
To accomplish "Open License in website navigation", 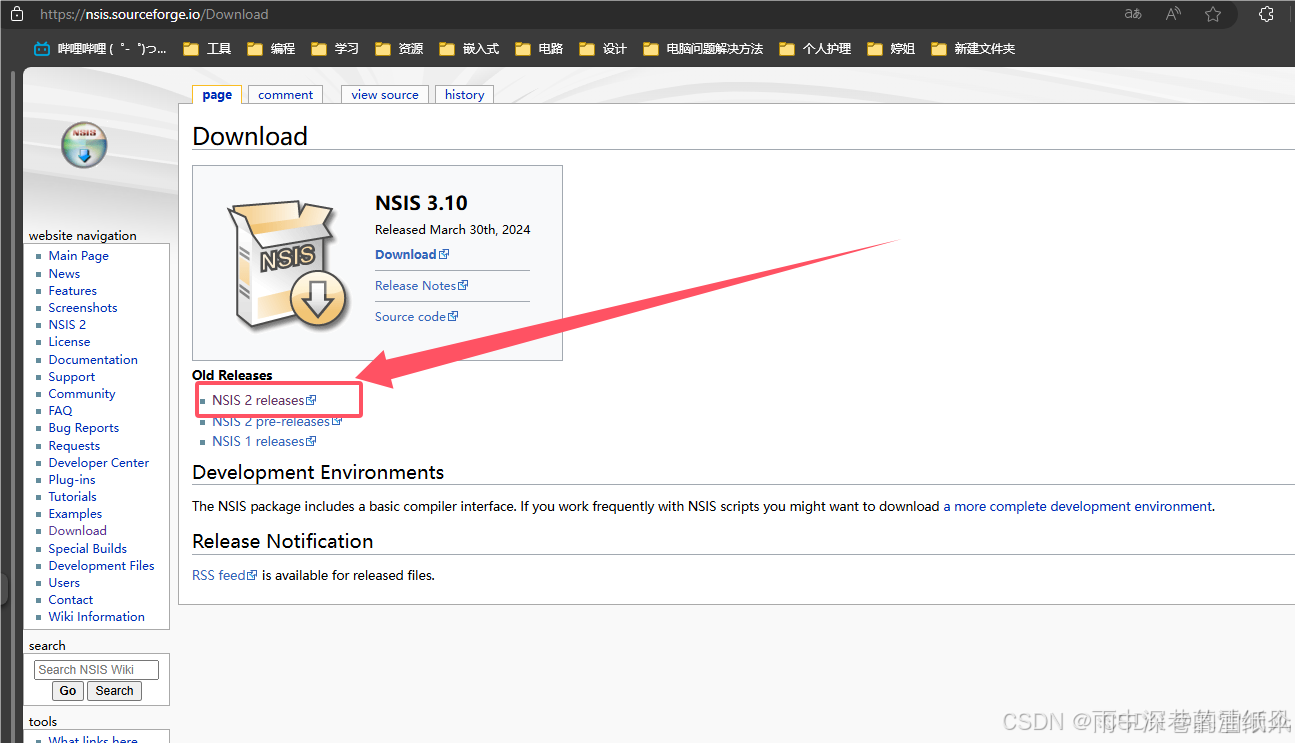I will pos(69,341).
